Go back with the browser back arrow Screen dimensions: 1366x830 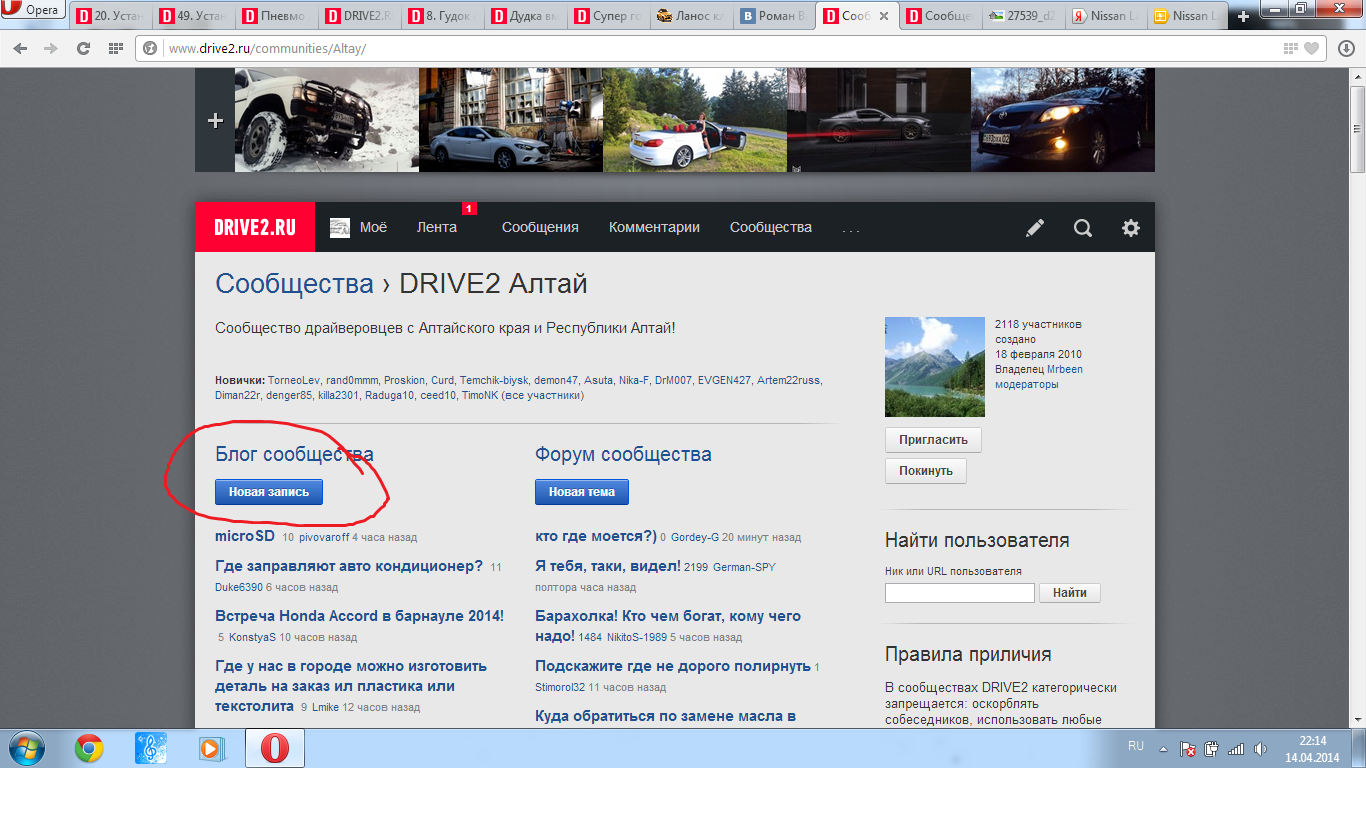click(x=21, y=48)
